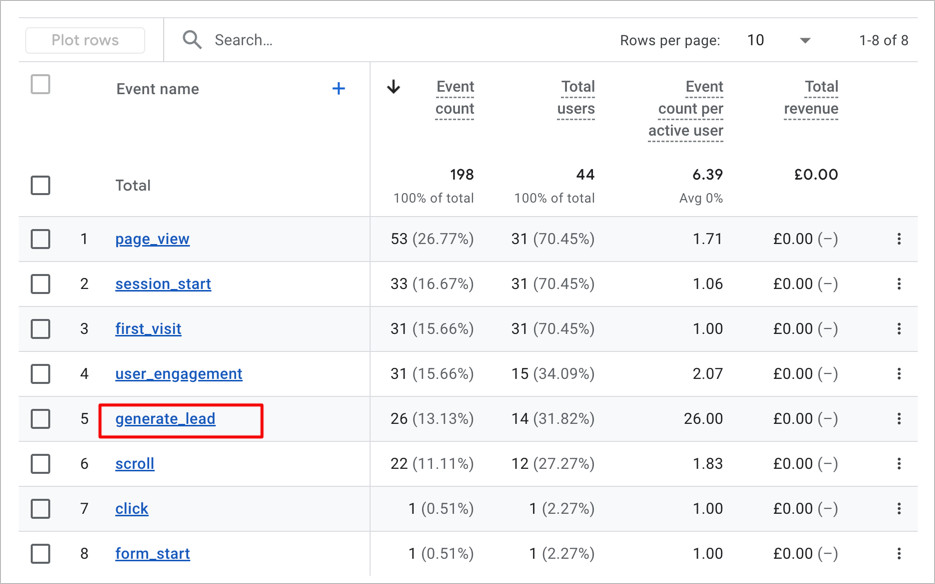Open the generate_lead event link
Viewport: 935px width, 584px height.
163,418
